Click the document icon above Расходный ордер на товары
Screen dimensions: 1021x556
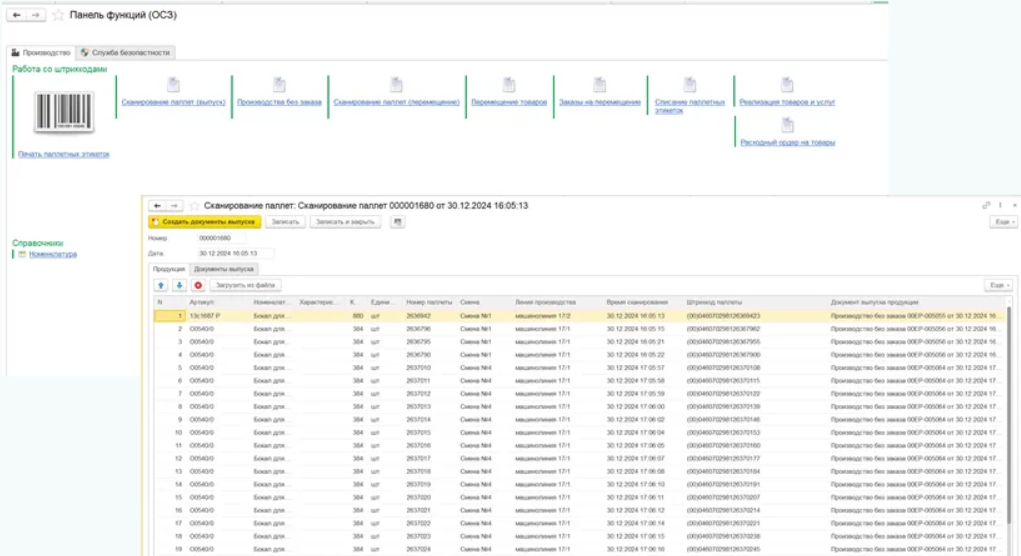pos(787,125)
